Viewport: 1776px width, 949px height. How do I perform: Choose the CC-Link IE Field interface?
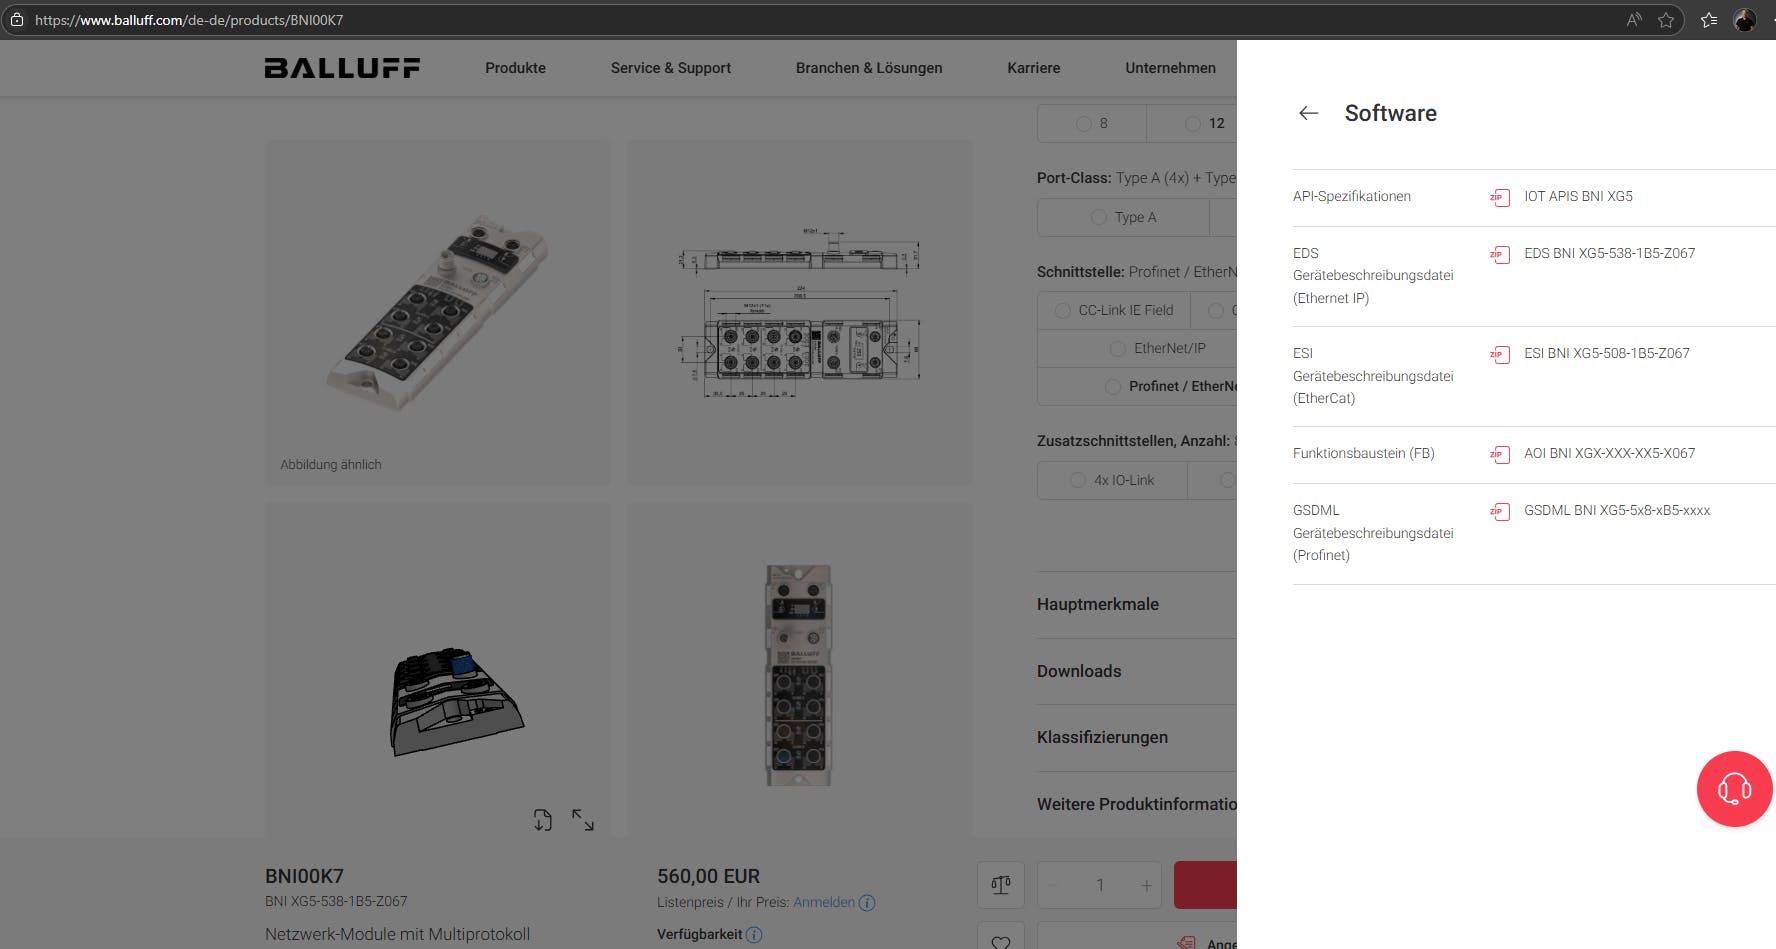pos(1114,311)
